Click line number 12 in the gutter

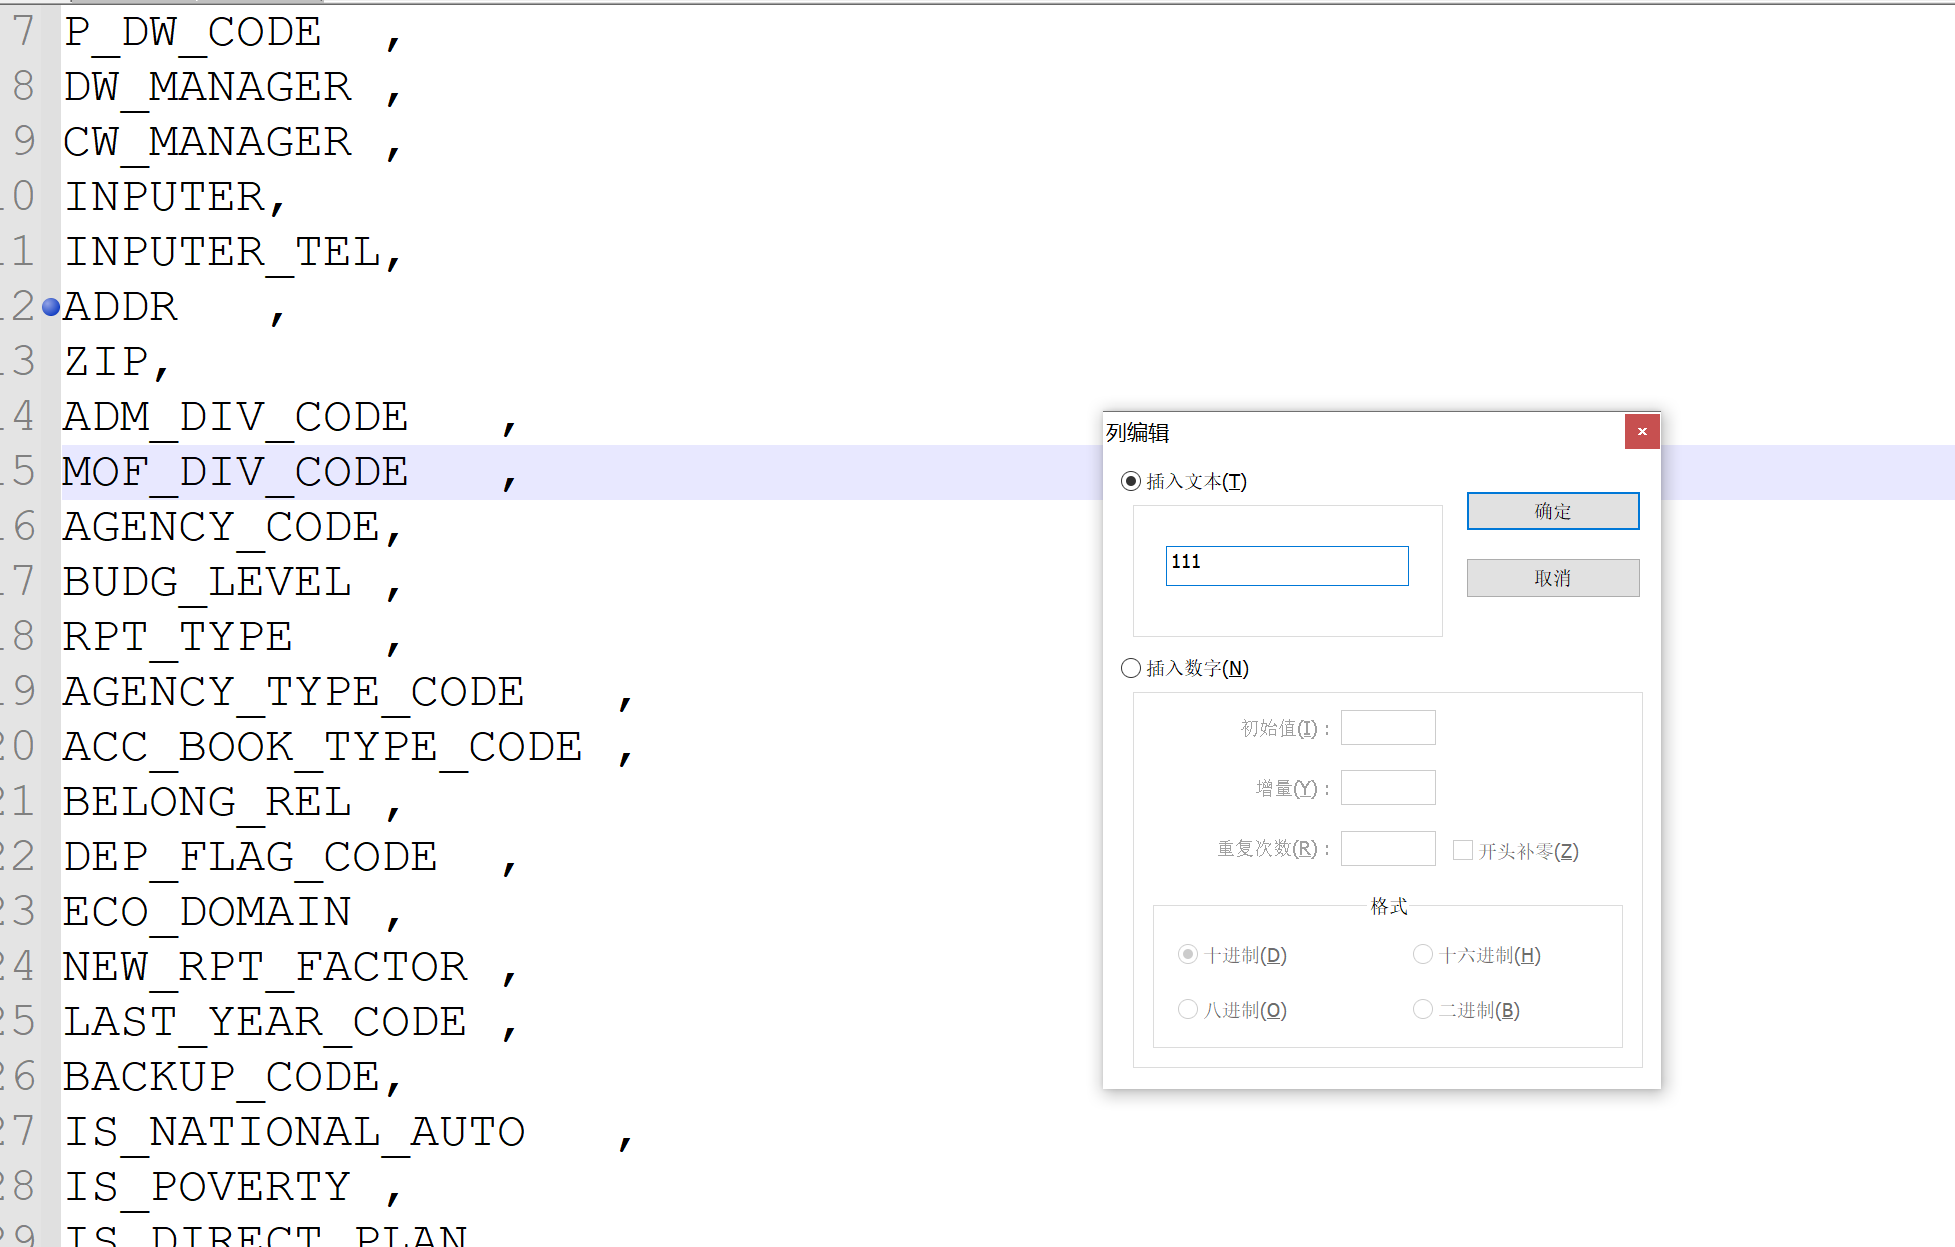point(22,307)
